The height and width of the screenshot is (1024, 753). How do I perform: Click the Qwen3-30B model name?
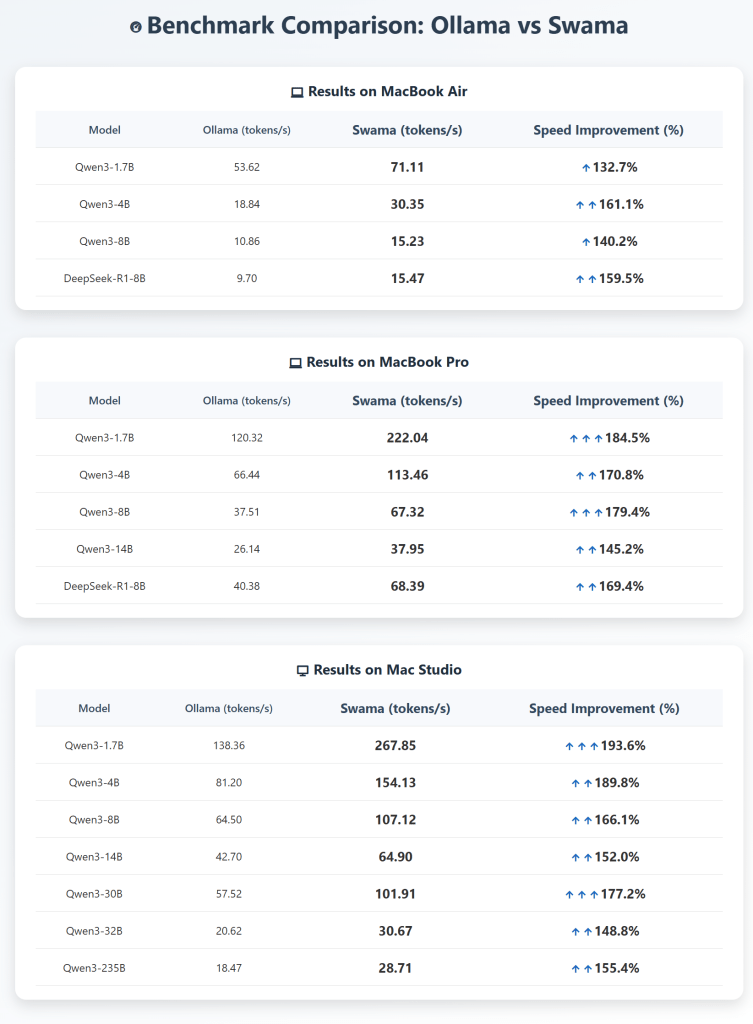click(x=94, y=894)
